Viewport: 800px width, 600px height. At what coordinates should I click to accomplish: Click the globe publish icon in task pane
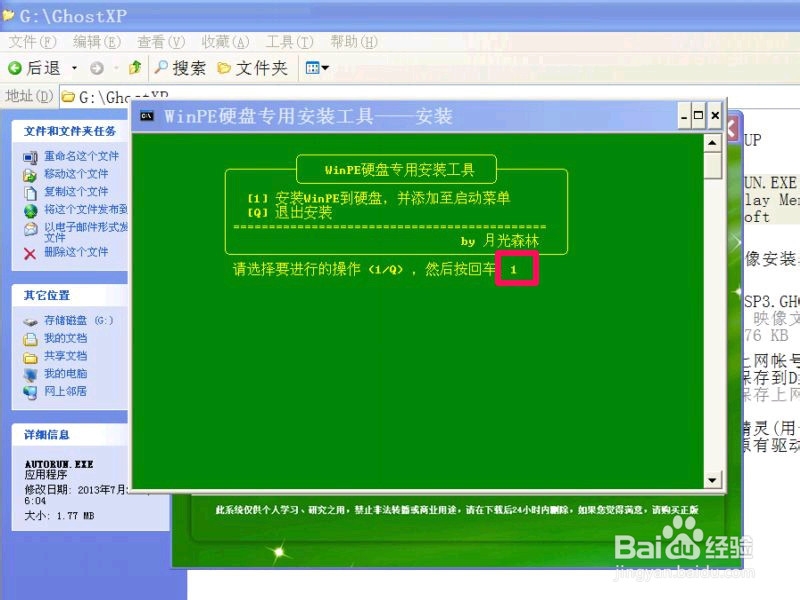[x=30, y=210]
